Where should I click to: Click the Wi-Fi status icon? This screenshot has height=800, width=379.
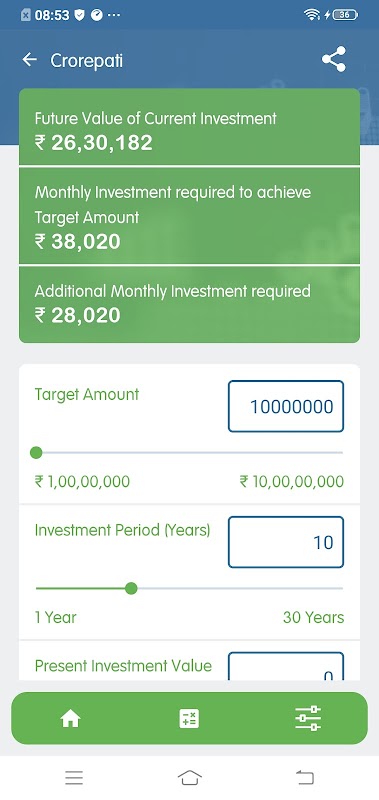[312, 15]
